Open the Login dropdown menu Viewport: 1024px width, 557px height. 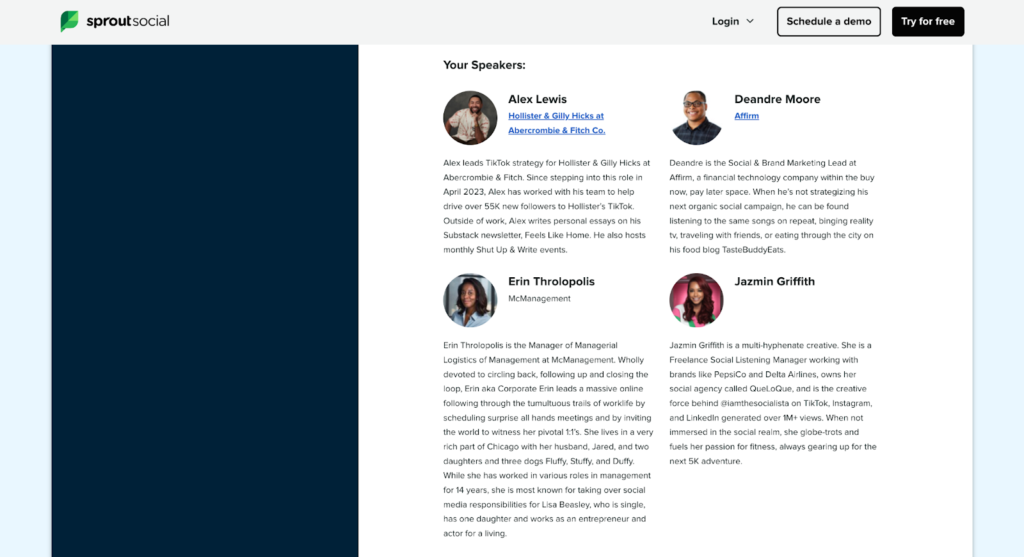pos(733,22)
